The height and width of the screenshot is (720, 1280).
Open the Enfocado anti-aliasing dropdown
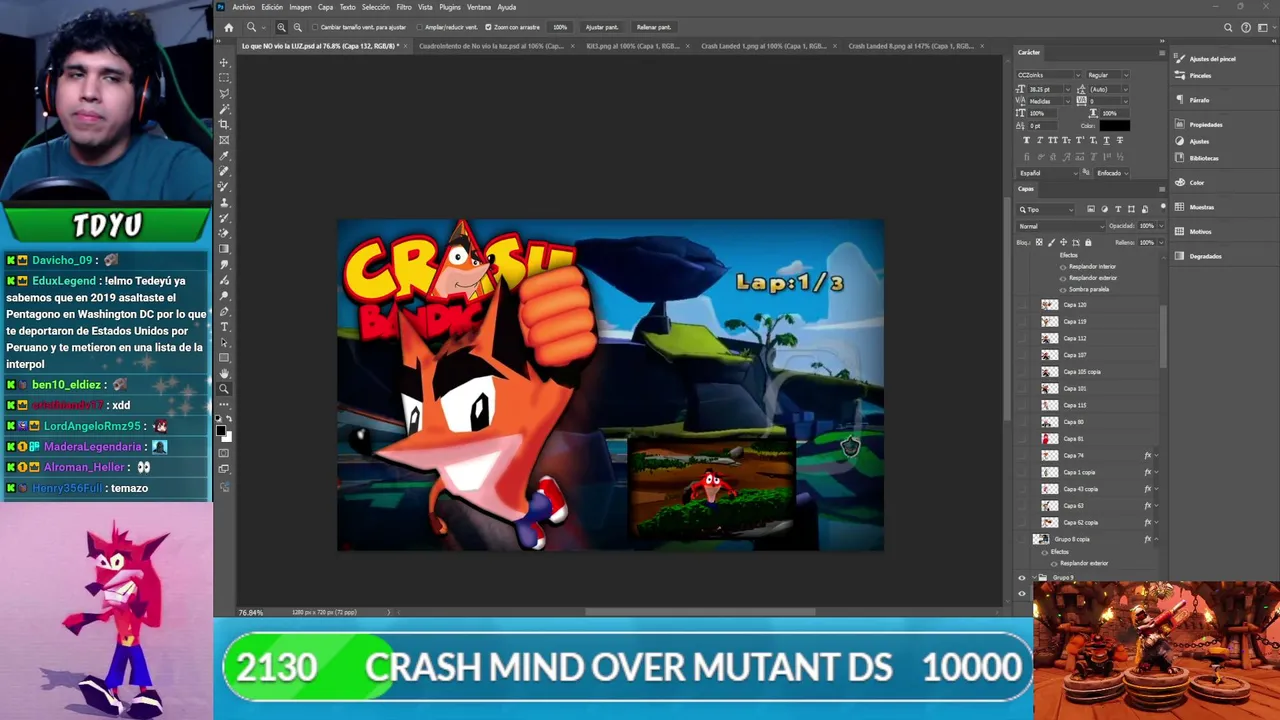[1112, 173]
